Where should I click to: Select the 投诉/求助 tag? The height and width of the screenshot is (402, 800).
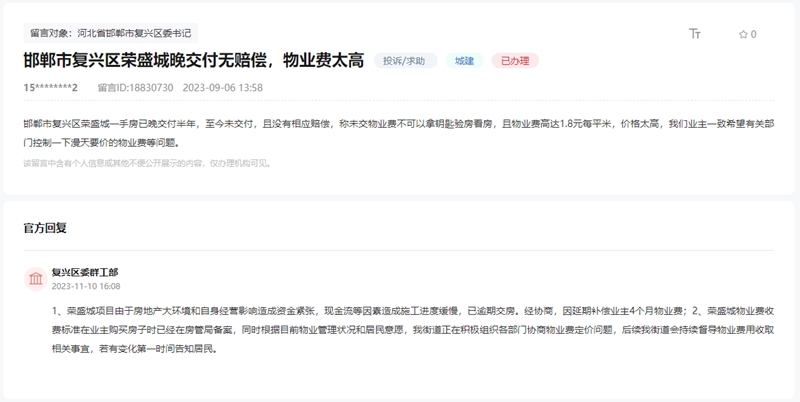point(405,61)
